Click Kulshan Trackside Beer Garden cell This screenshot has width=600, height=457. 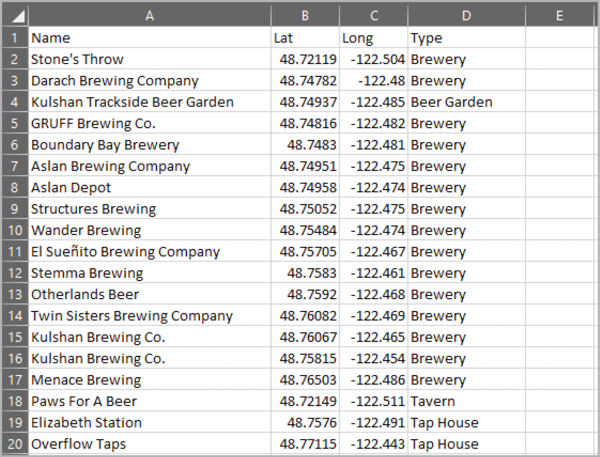pyautogui.click(x=149, y=102)
